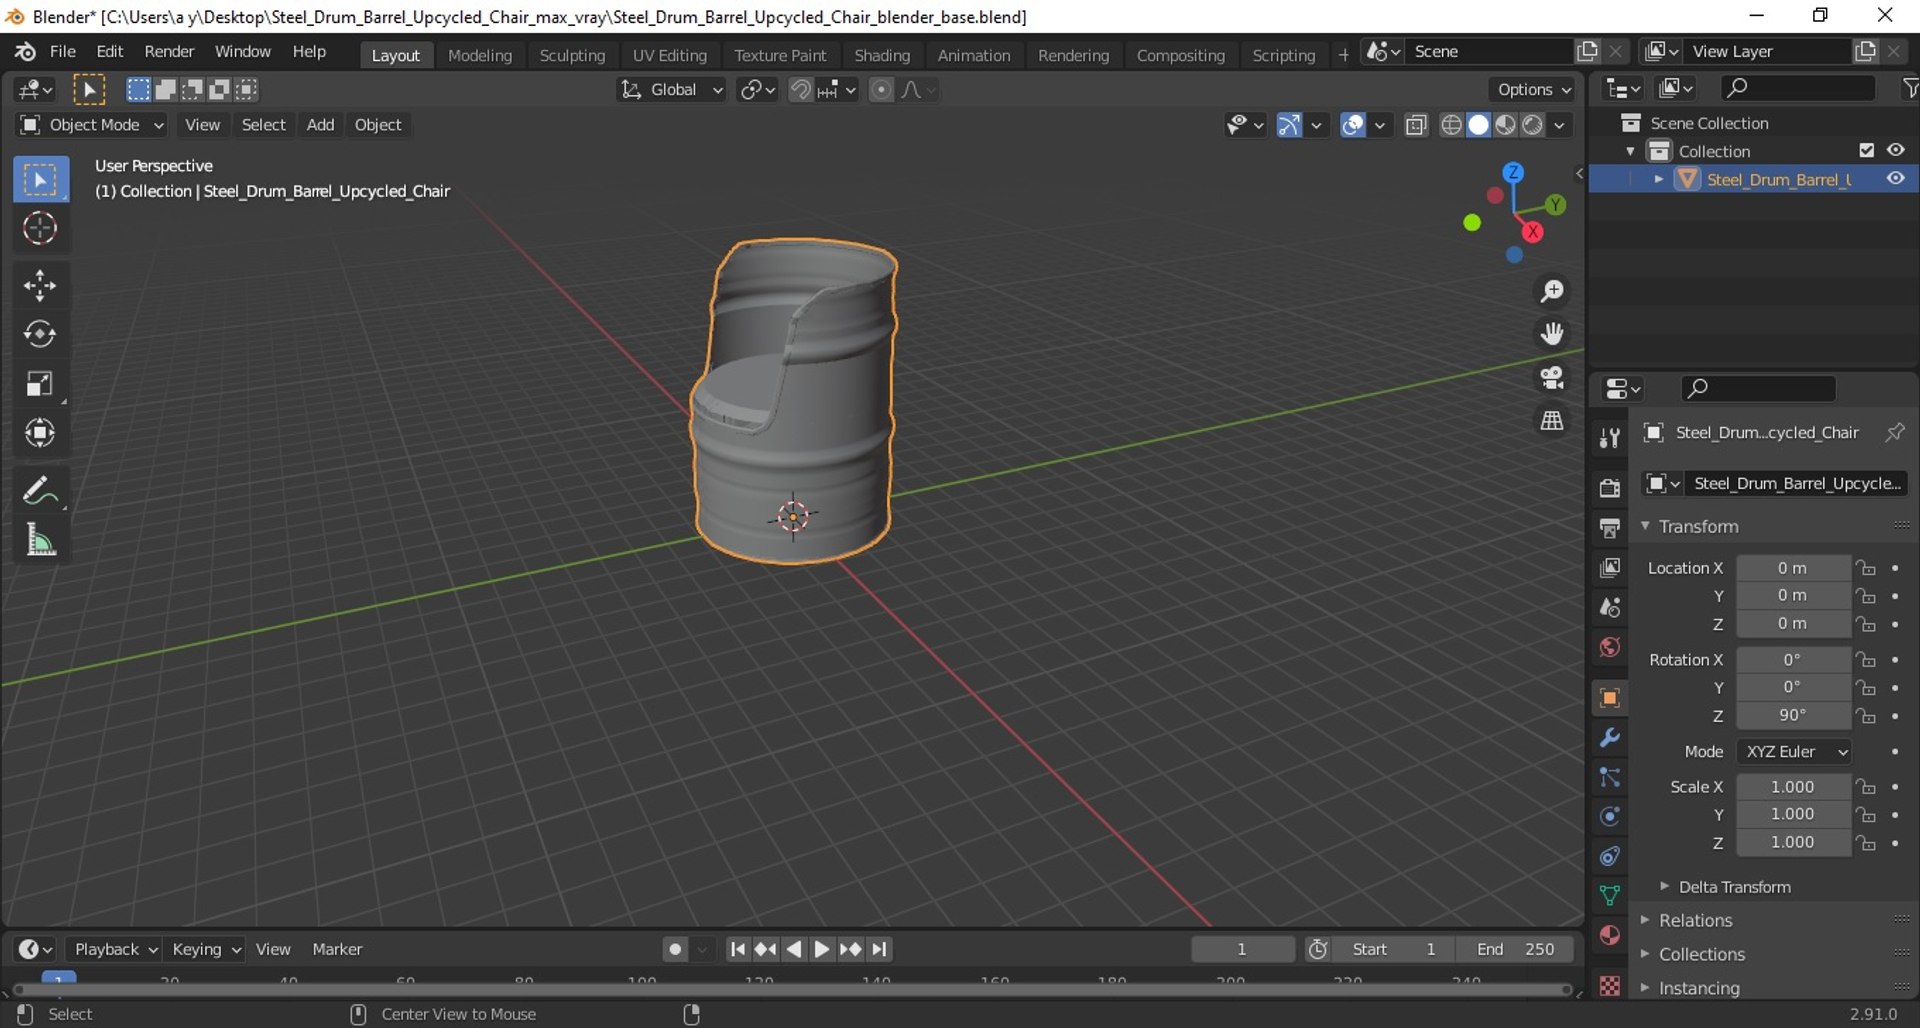This screenshot has width=1920, height=1028.
Task: Hide the Collection via eye icon
Action: coord(1895,150)
